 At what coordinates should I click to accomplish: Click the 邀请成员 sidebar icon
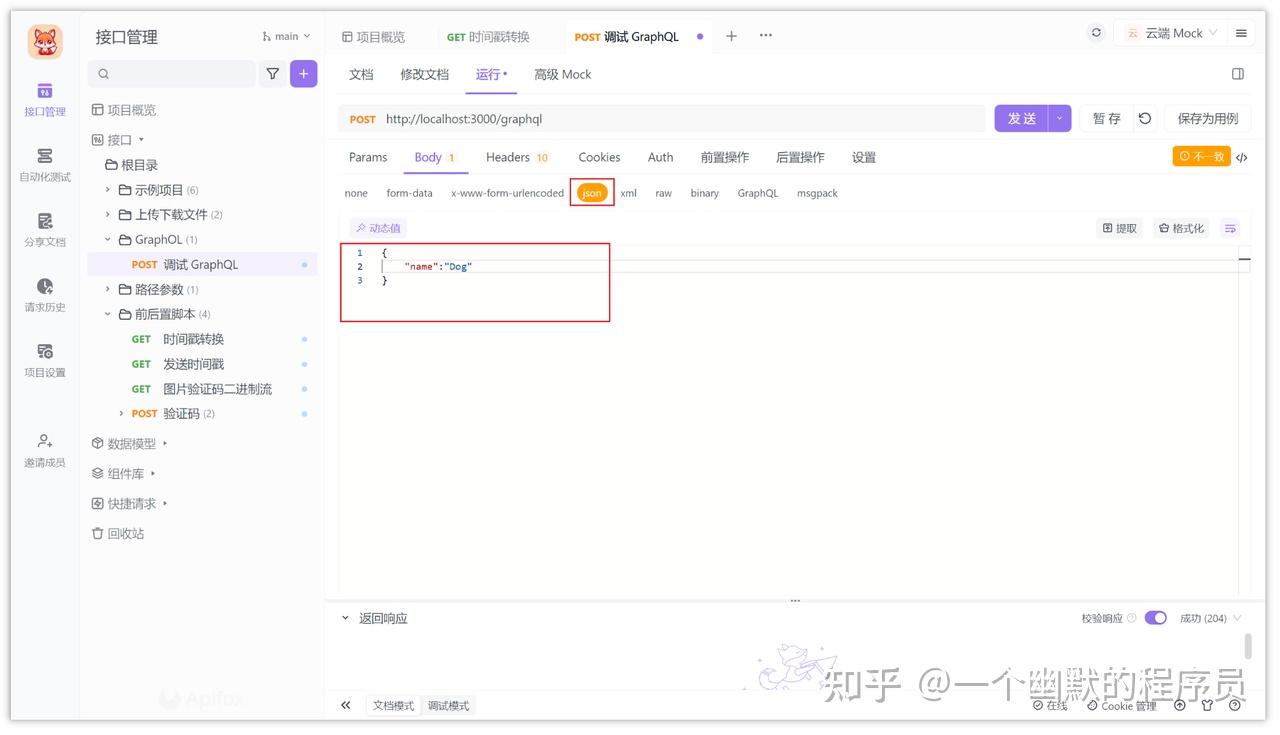pyautogui.click(x=44, y=446)
